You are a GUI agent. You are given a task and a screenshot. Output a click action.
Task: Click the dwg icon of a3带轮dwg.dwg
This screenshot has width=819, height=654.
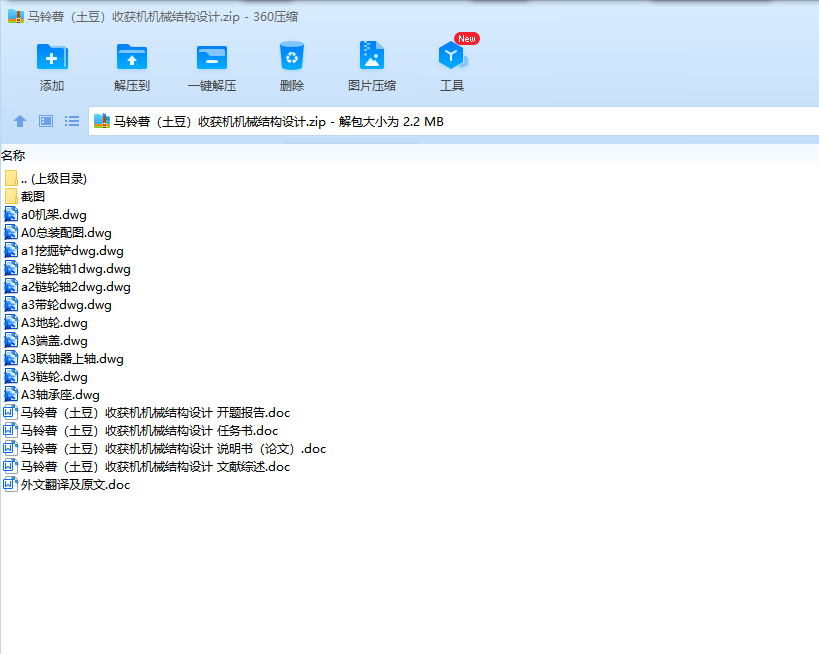[11, 305]
